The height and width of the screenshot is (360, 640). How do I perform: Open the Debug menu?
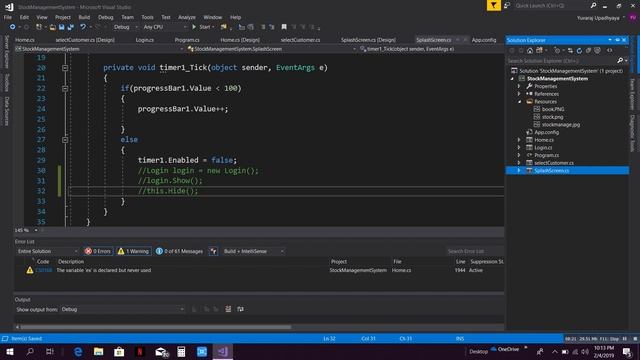point(105,17)
